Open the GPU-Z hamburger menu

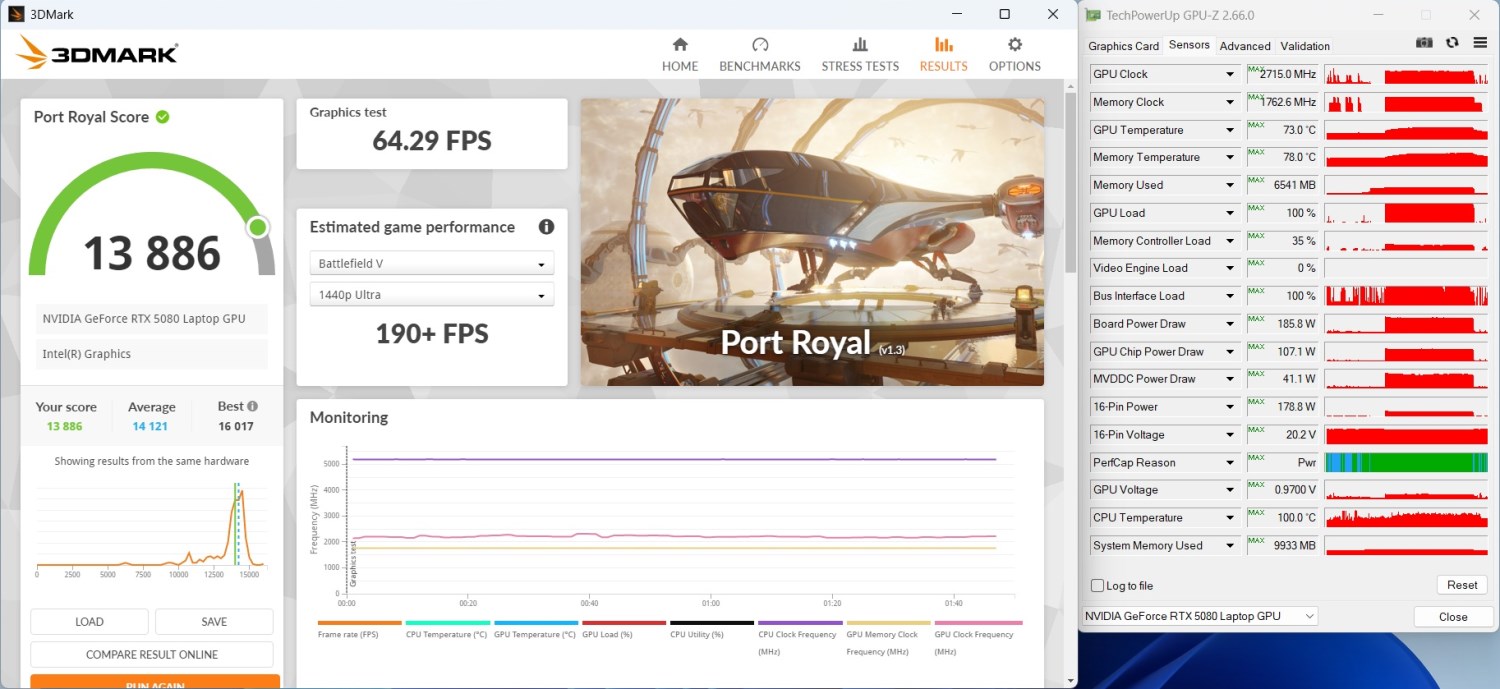1478,43
